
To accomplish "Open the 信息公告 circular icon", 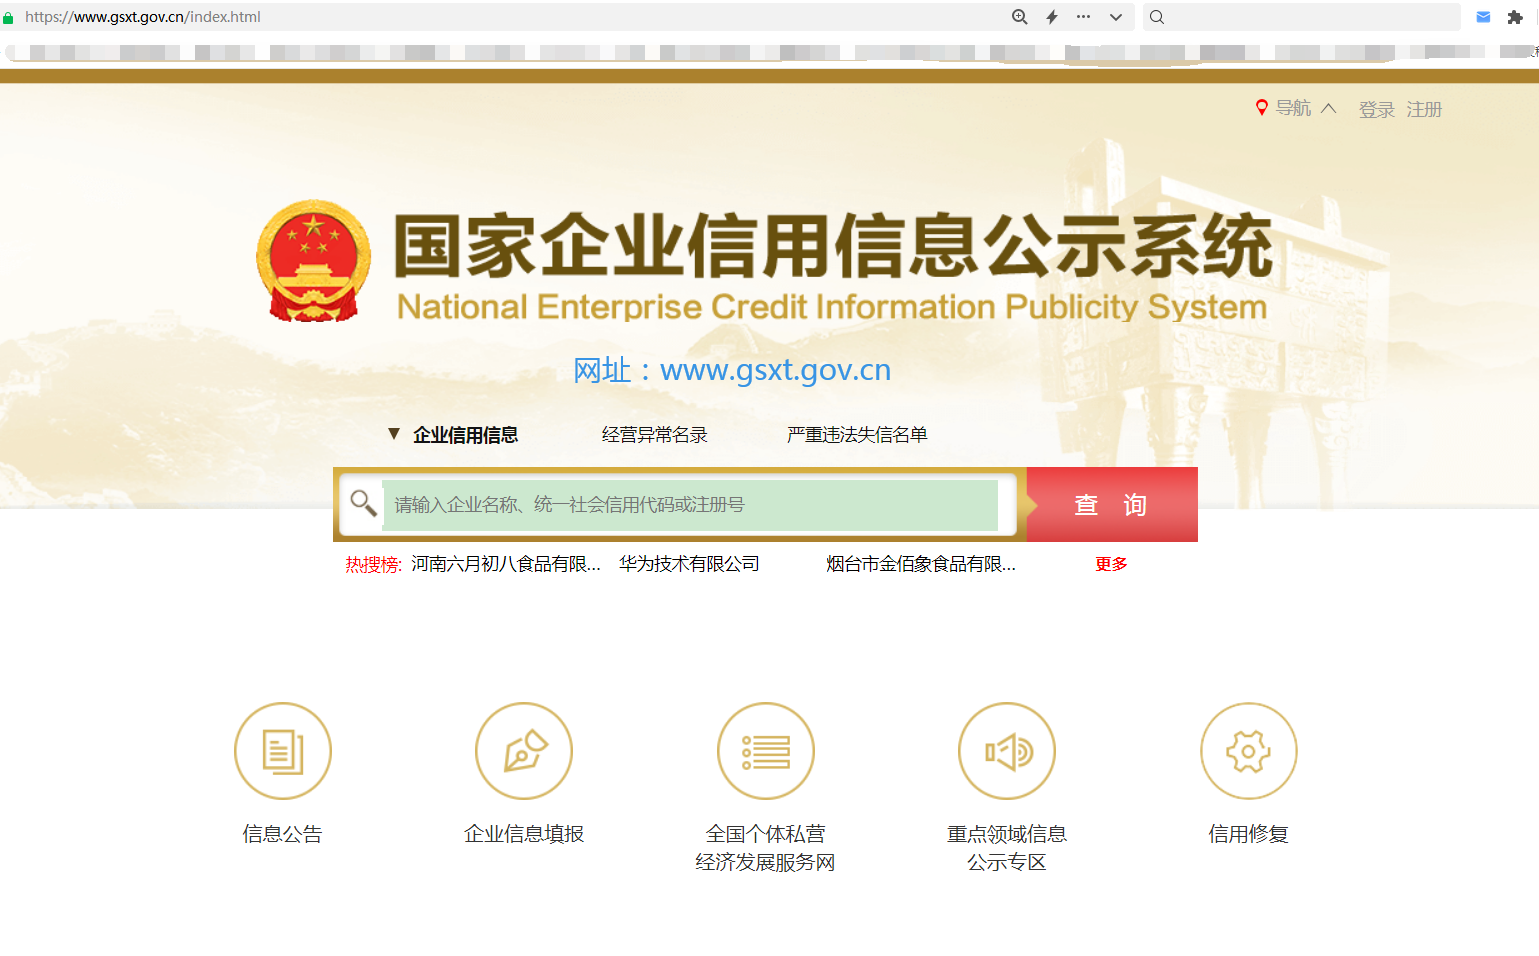I will (x=283, y=751).
